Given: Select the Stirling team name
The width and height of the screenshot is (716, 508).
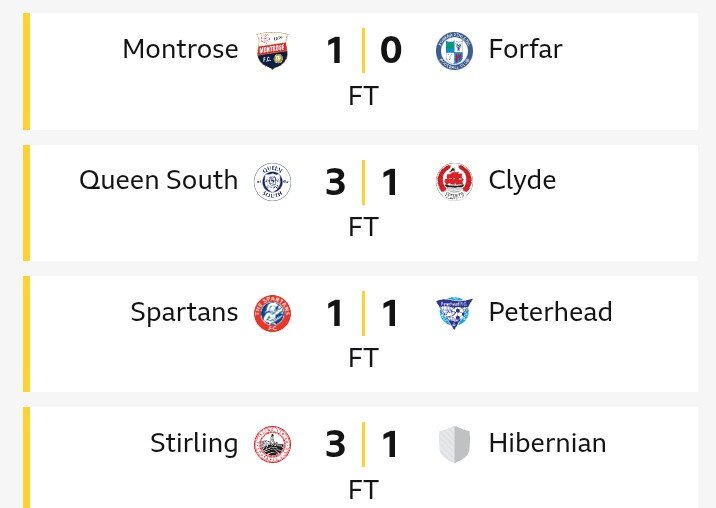Looking at the screenshot, I should tap(194, 443).
